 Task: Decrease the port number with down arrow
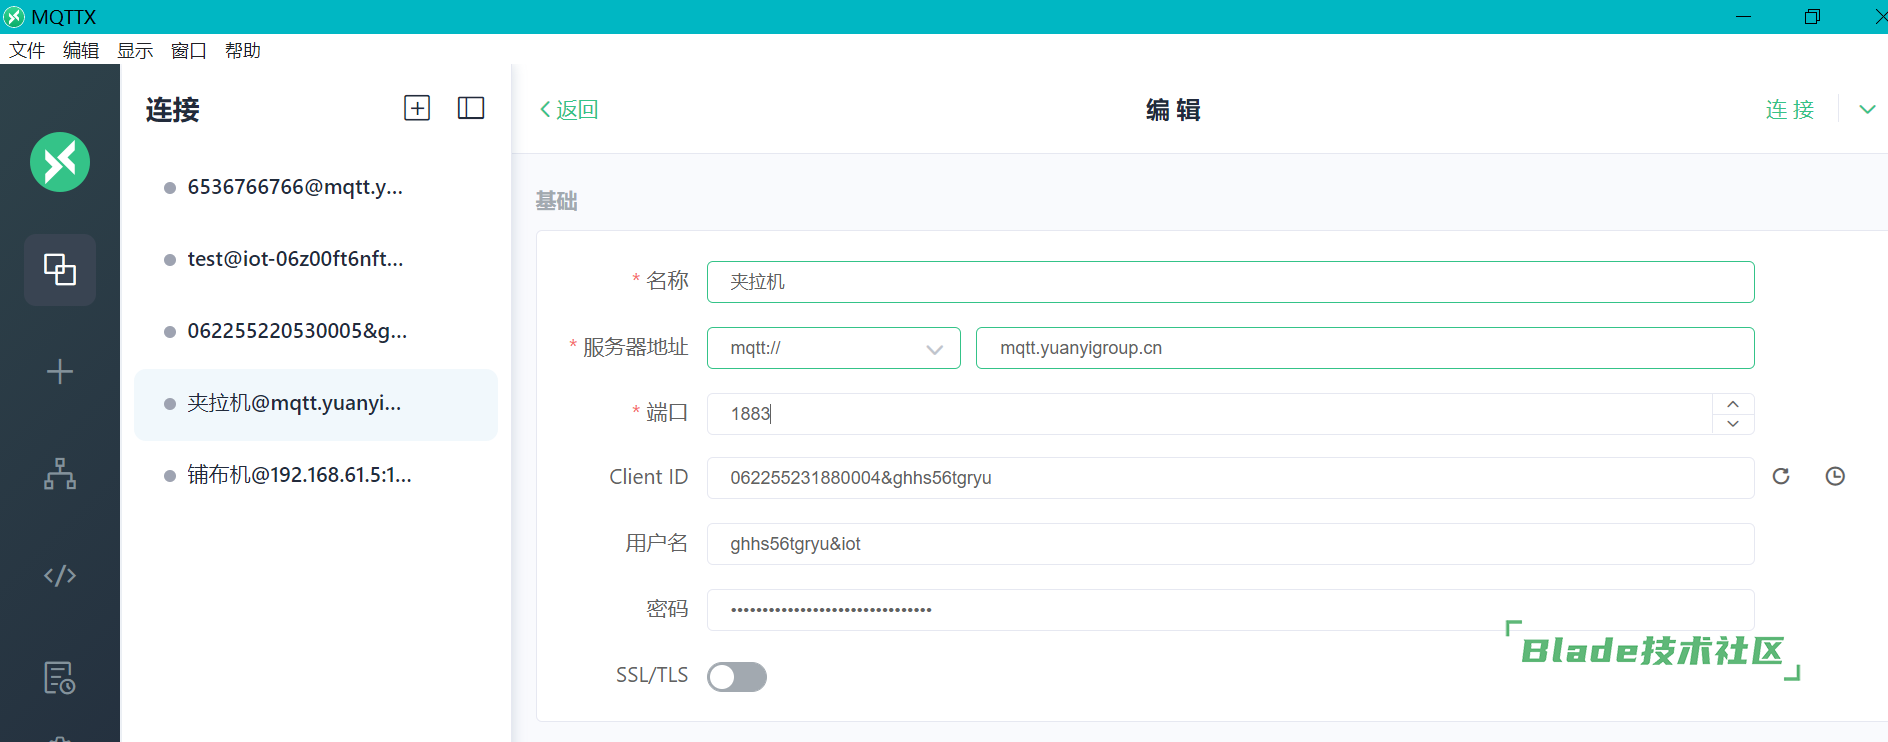pos(1733,424)
